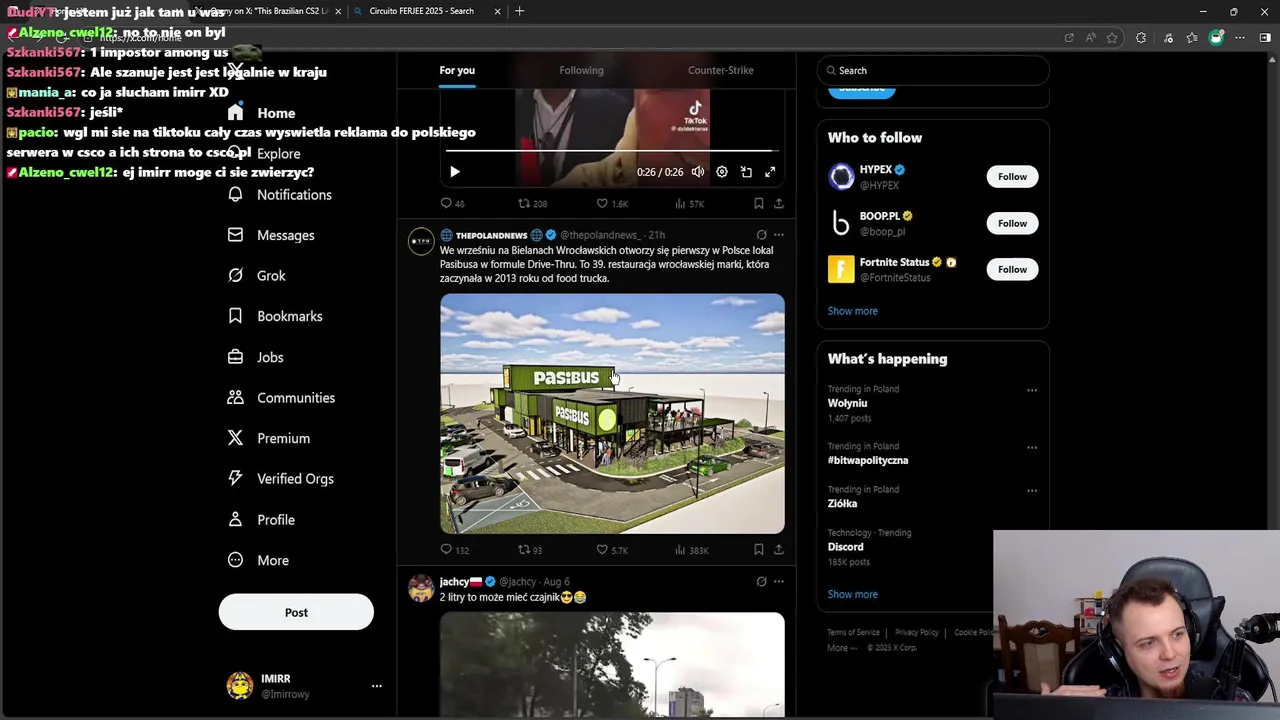Bookmark the video post with 57K views

click(759, 203)
